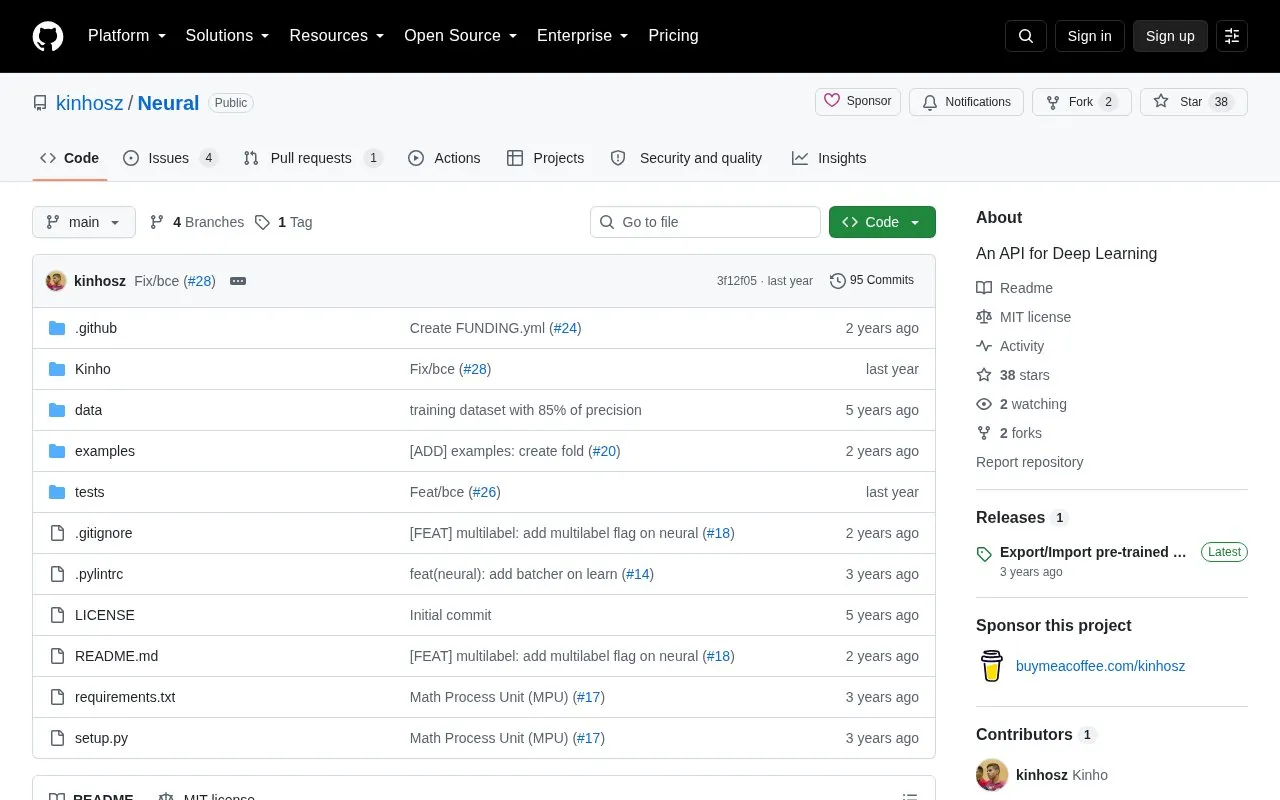Open the search magnifier icon
Screen dimensions: 1280x800
click(1026, 36)
